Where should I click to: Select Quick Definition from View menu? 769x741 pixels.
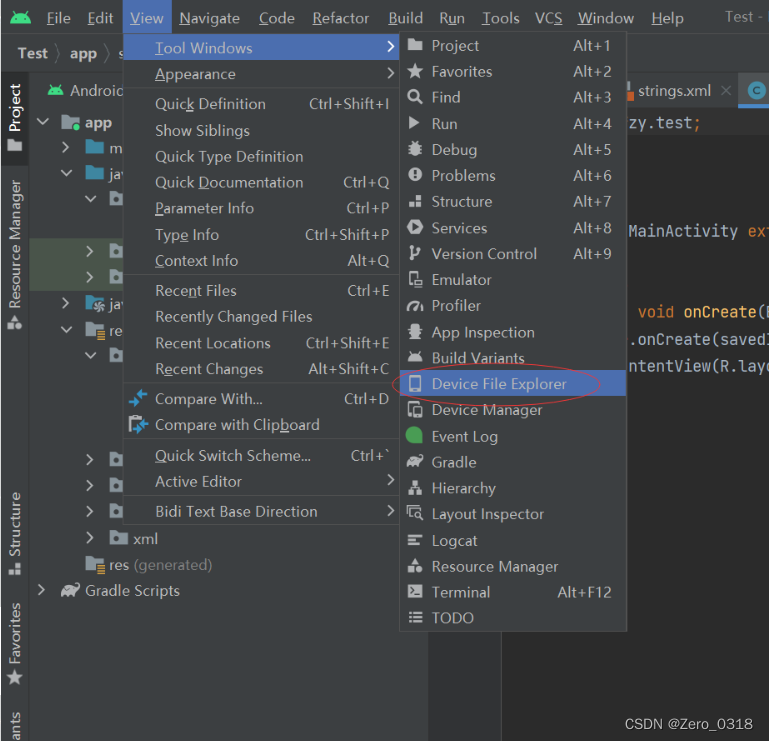click(261, 104)
